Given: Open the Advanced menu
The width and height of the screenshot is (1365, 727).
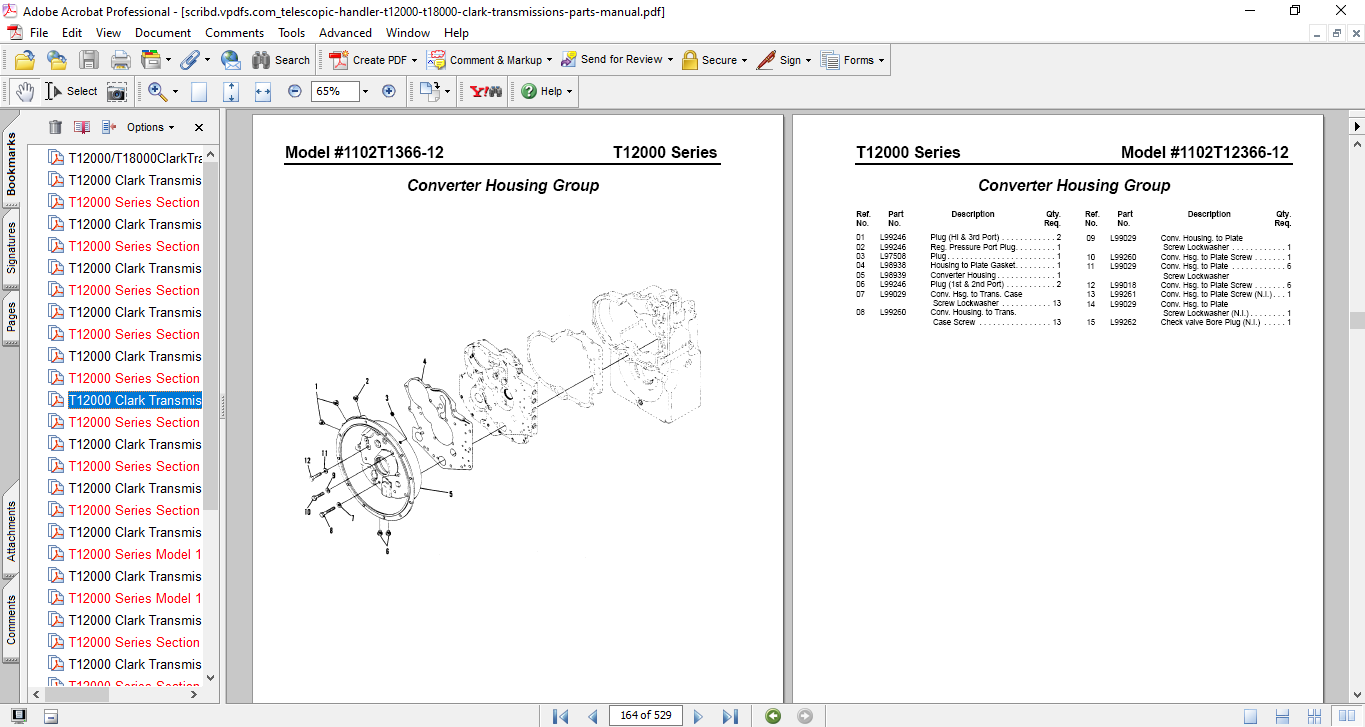Looking at the screenshot, I should 345,33.
